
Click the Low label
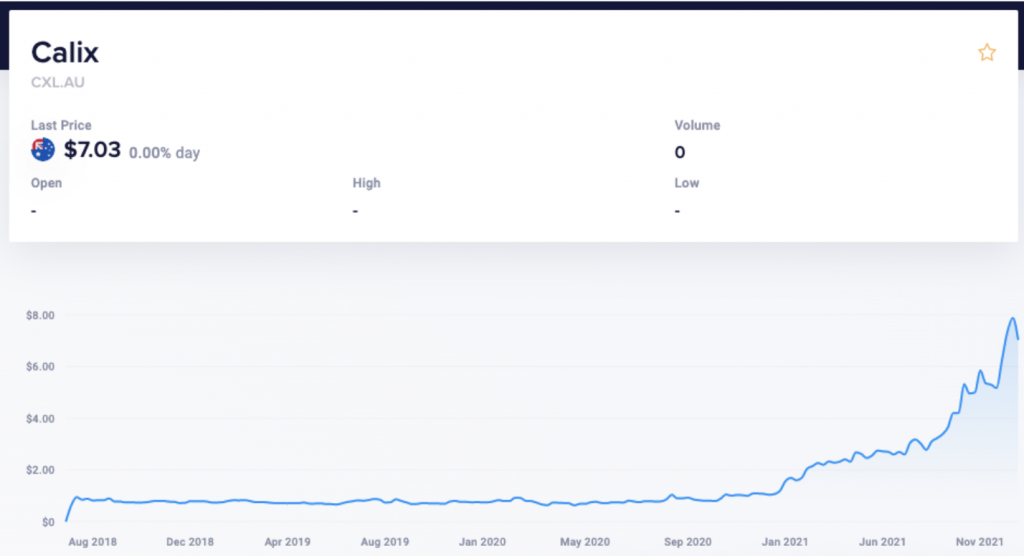(x=686, y=184)
